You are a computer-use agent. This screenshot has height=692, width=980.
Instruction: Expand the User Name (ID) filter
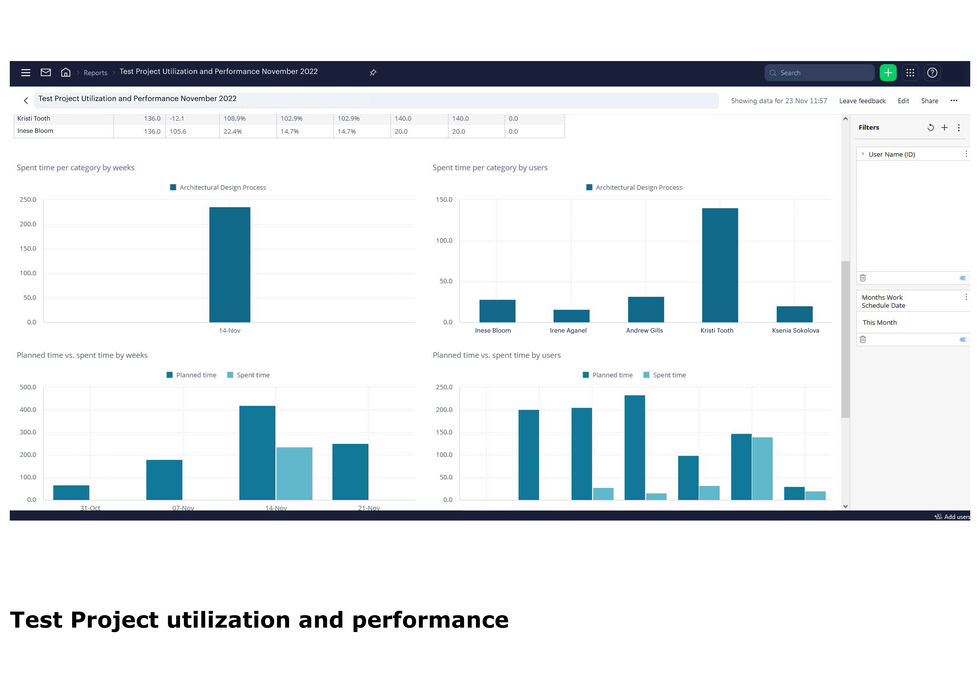[863, 154]
